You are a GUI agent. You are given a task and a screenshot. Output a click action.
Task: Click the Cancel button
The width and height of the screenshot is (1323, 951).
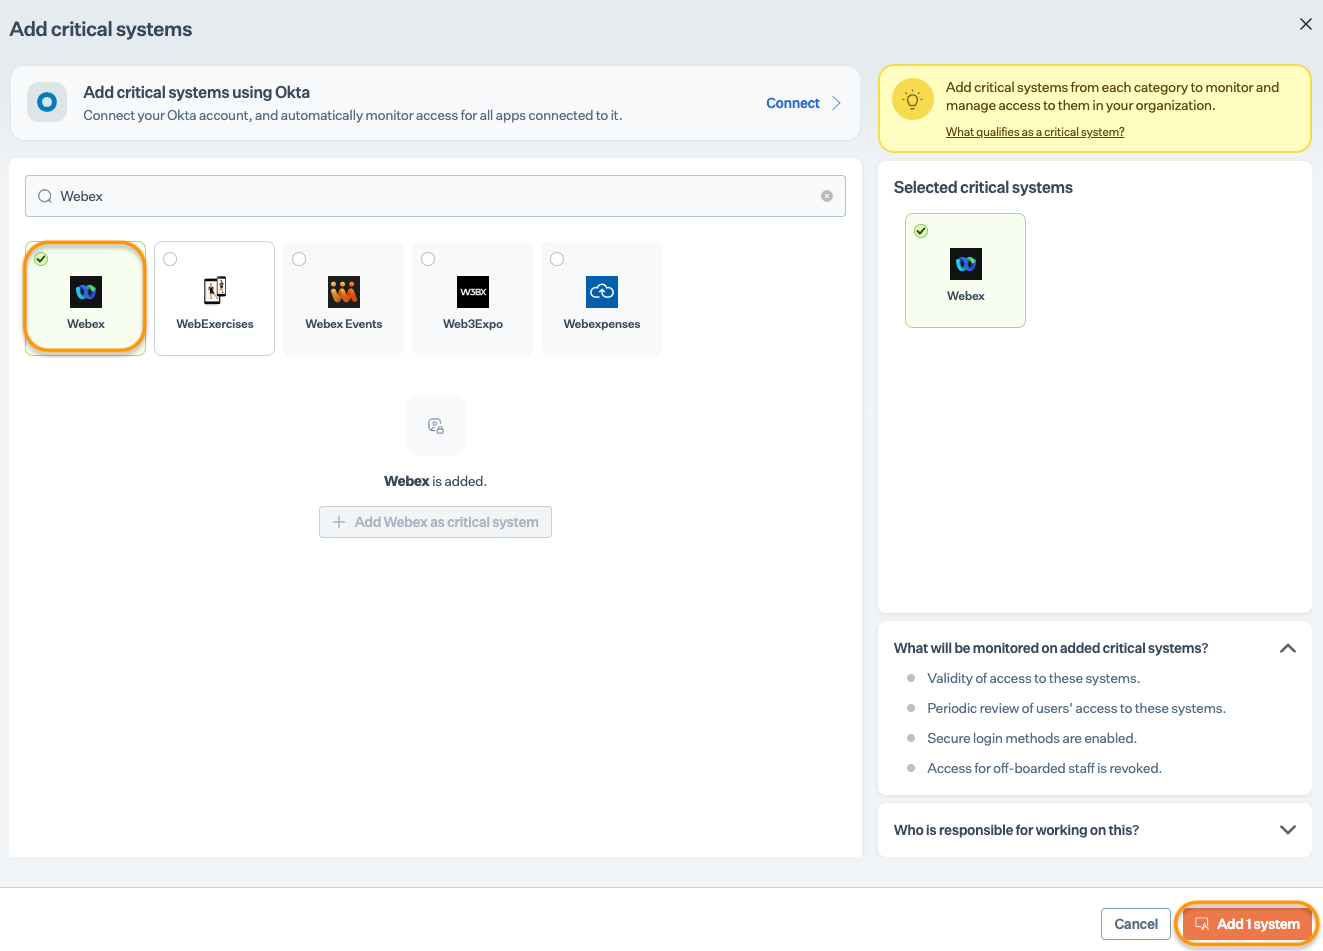click(x=1136, y=924)
